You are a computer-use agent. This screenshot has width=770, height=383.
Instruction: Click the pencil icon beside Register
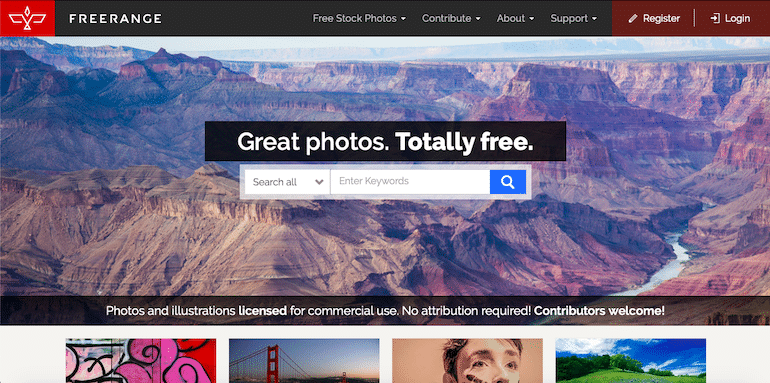pos(633,19)
